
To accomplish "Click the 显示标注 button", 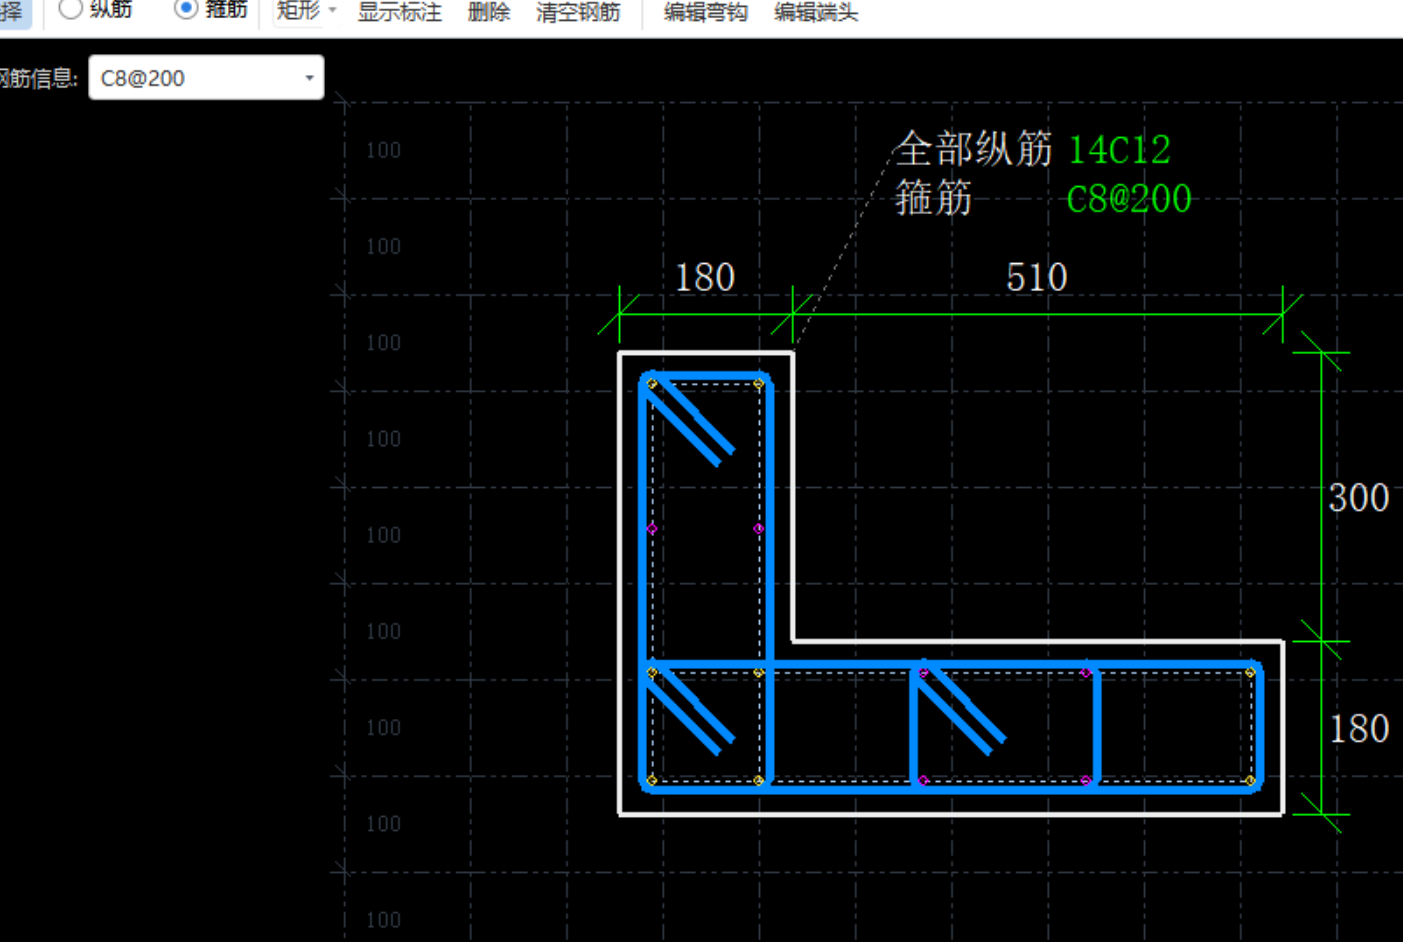I will click(x=400, y=12).
